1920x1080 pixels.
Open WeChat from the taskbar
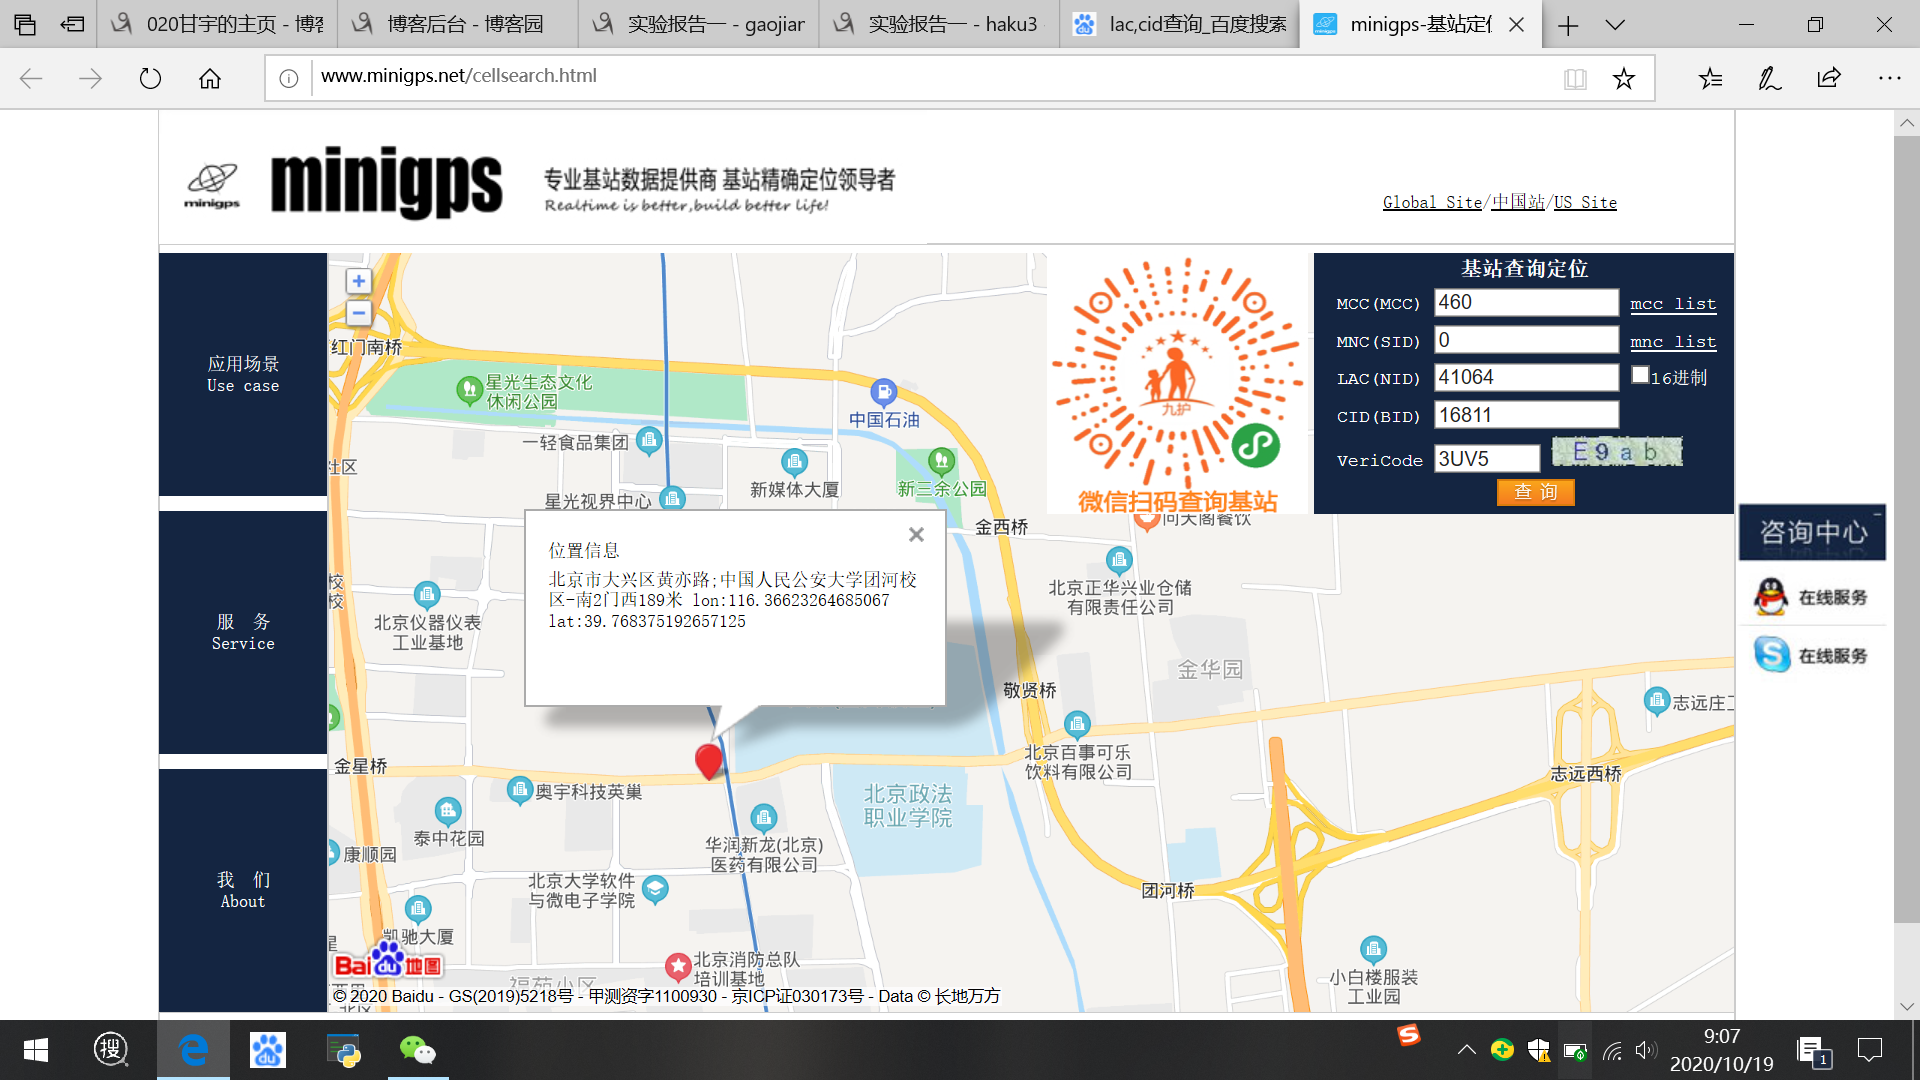(417, 1050)
